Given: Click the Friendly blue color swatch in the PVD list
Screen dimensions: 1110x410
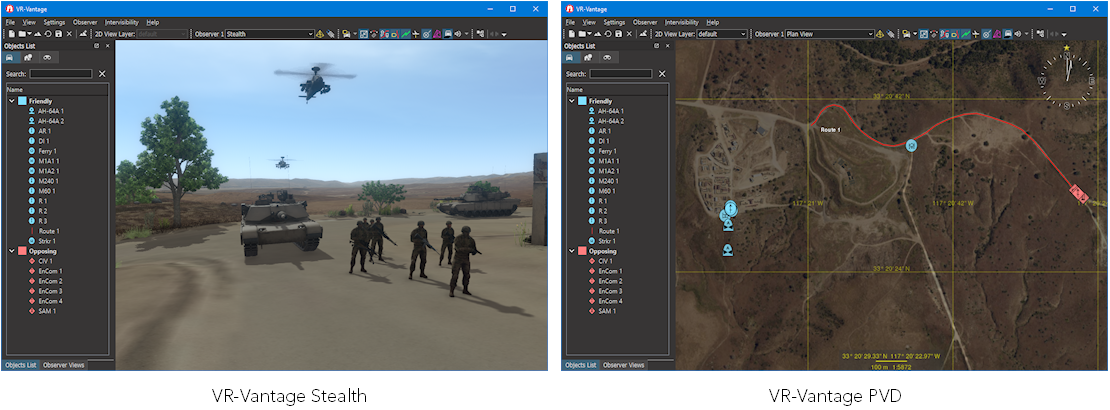Looking at the screenshot, I should click(583, 101).
